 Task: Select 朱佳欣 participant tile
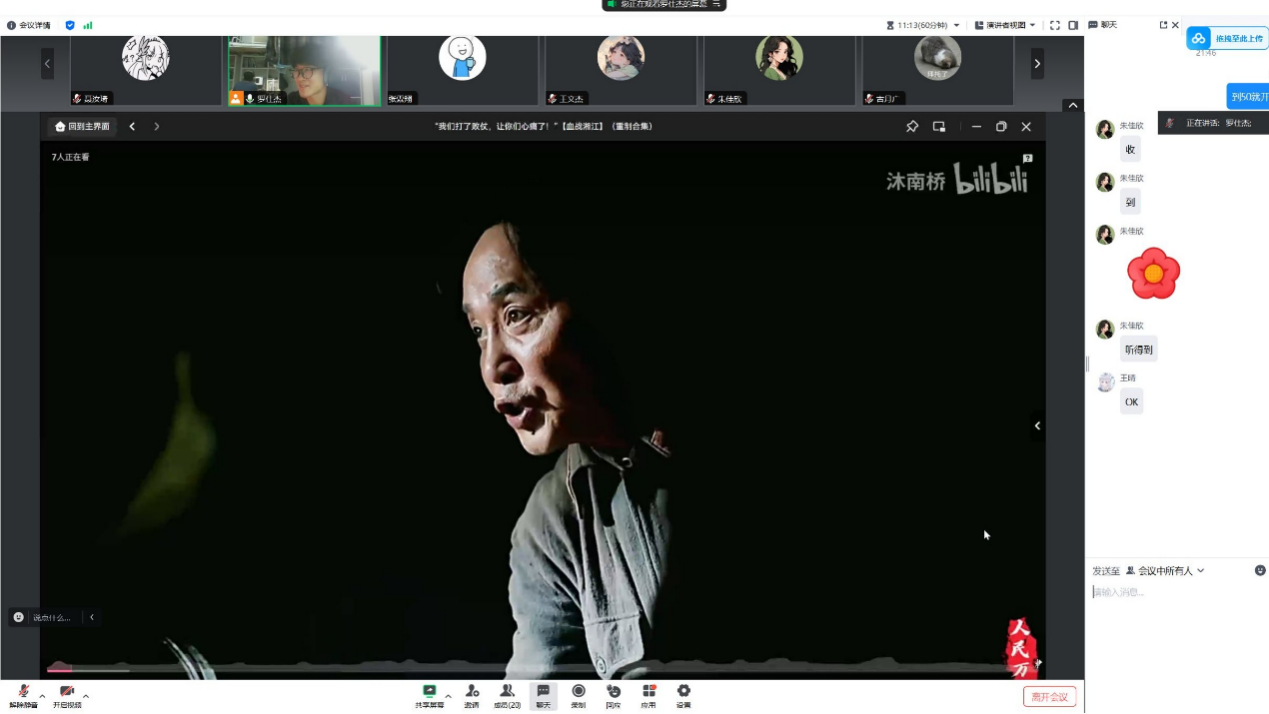point(779,70)
